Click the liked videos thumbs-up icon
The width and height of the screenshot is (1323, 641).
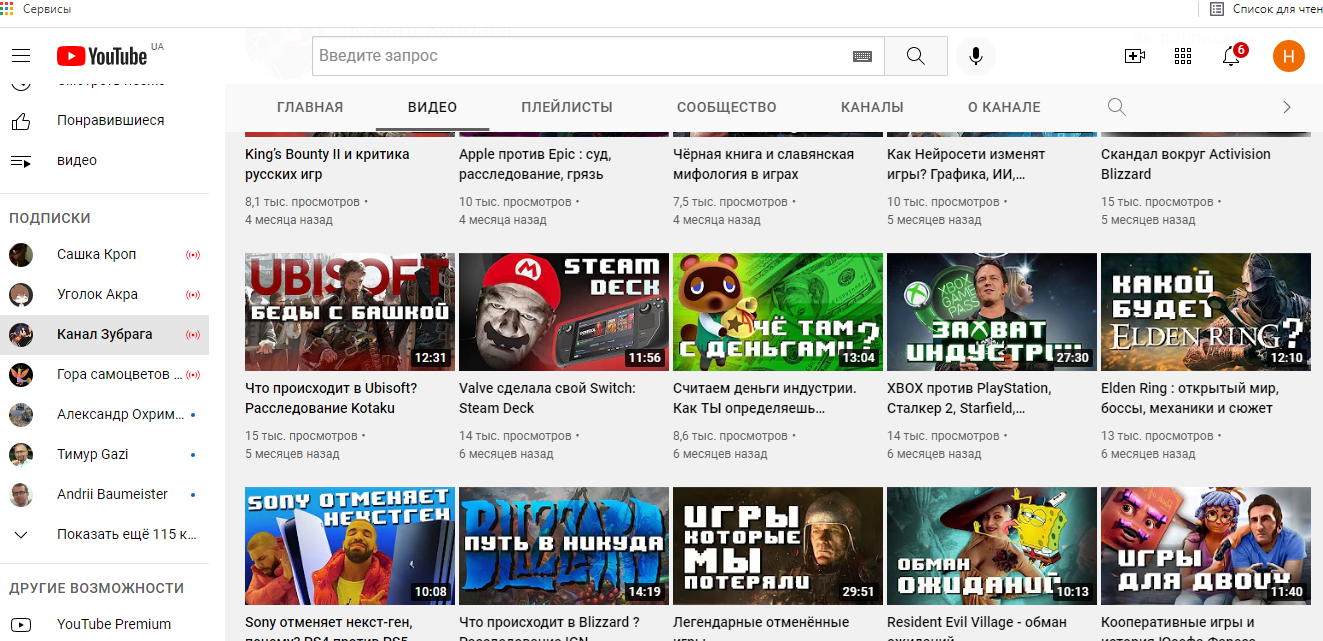21,121
